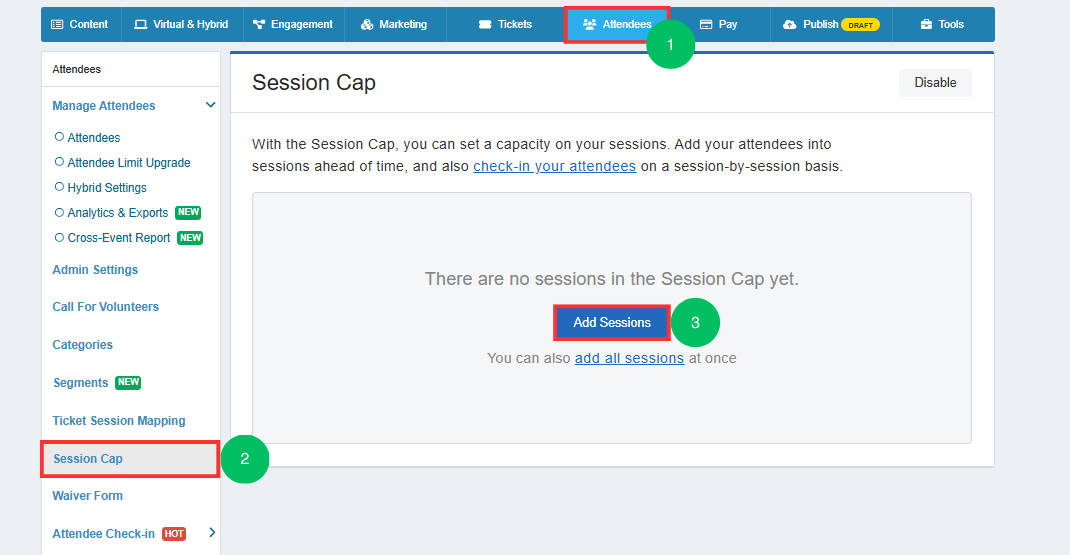Click the Disable button

935,83
